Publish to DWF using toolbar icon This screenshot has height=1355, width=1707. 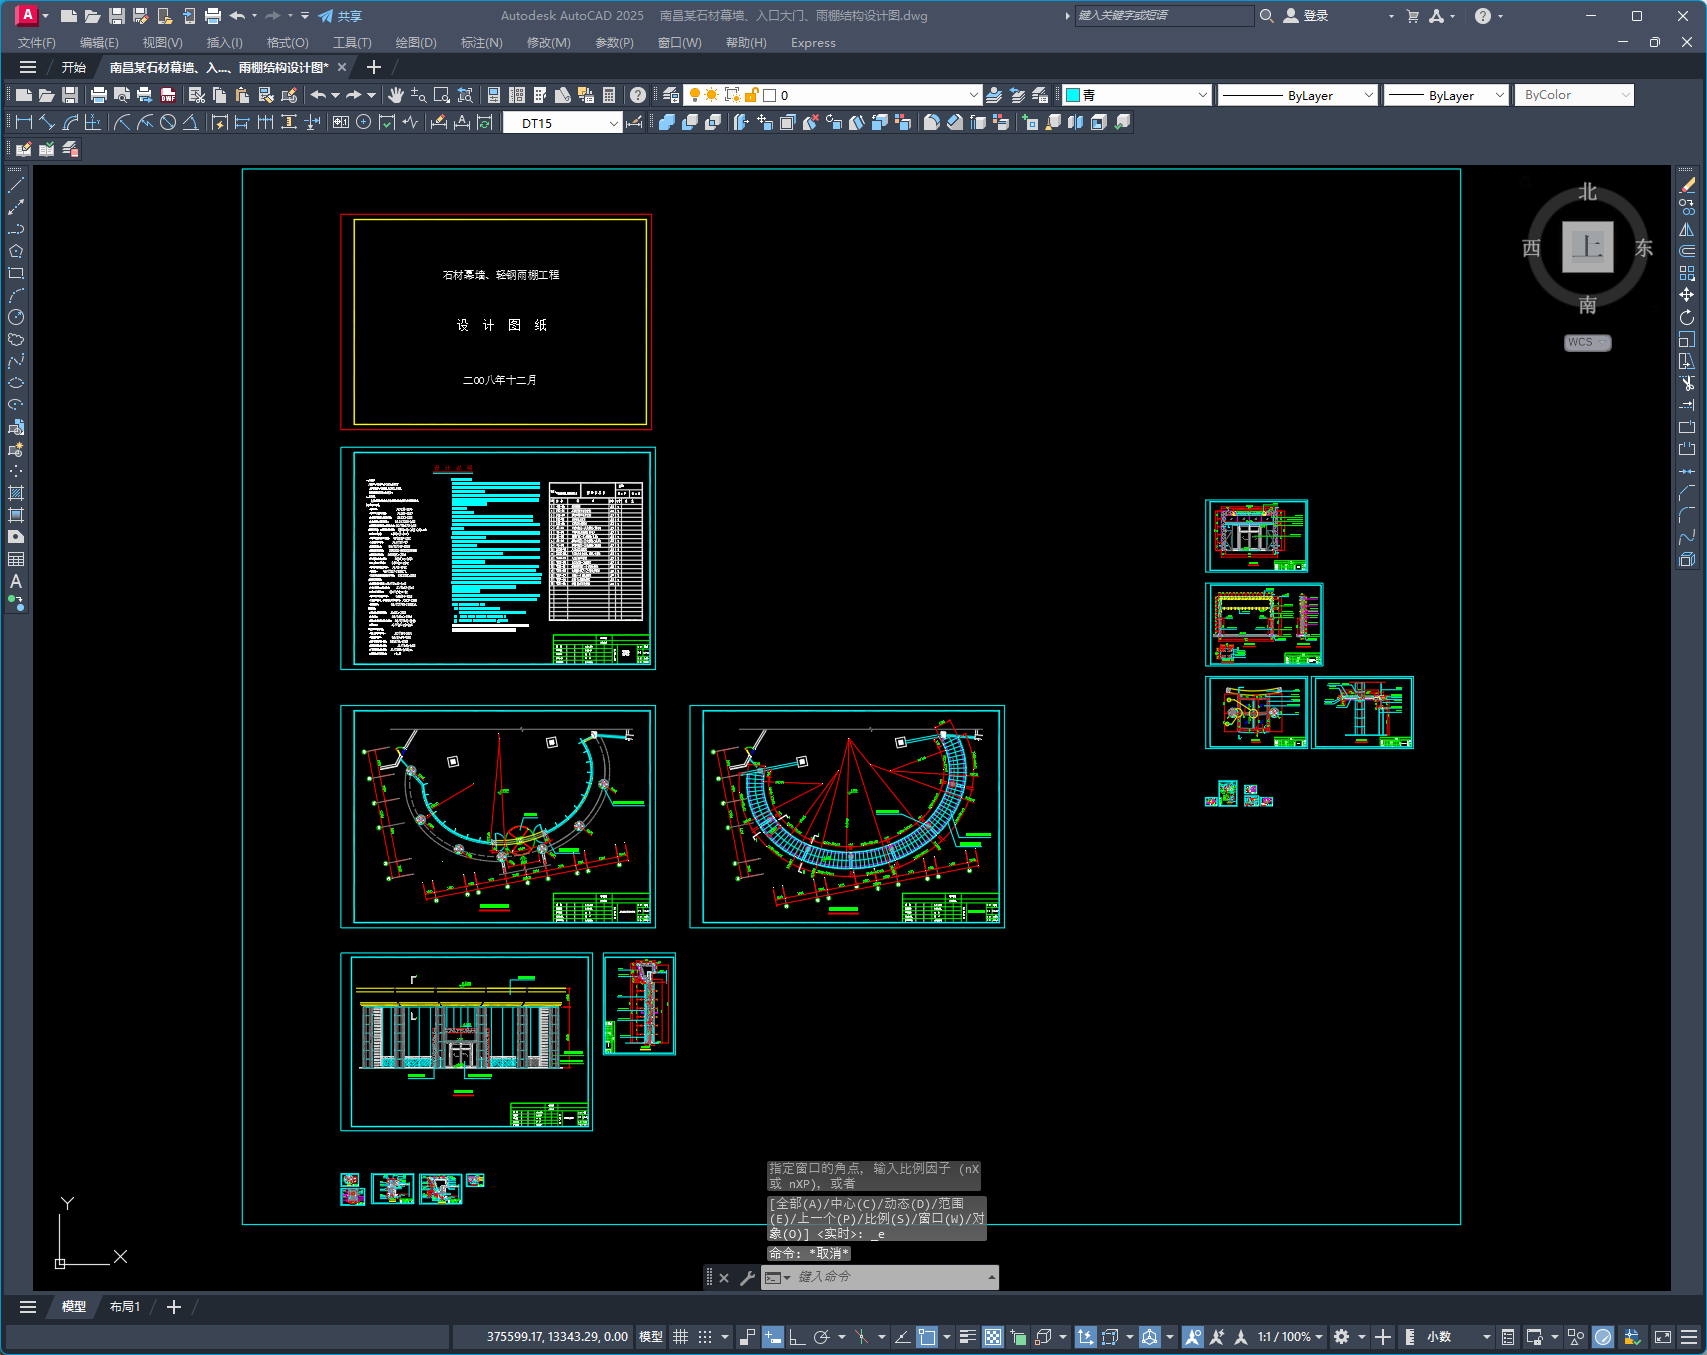click(x=168, y=95)
